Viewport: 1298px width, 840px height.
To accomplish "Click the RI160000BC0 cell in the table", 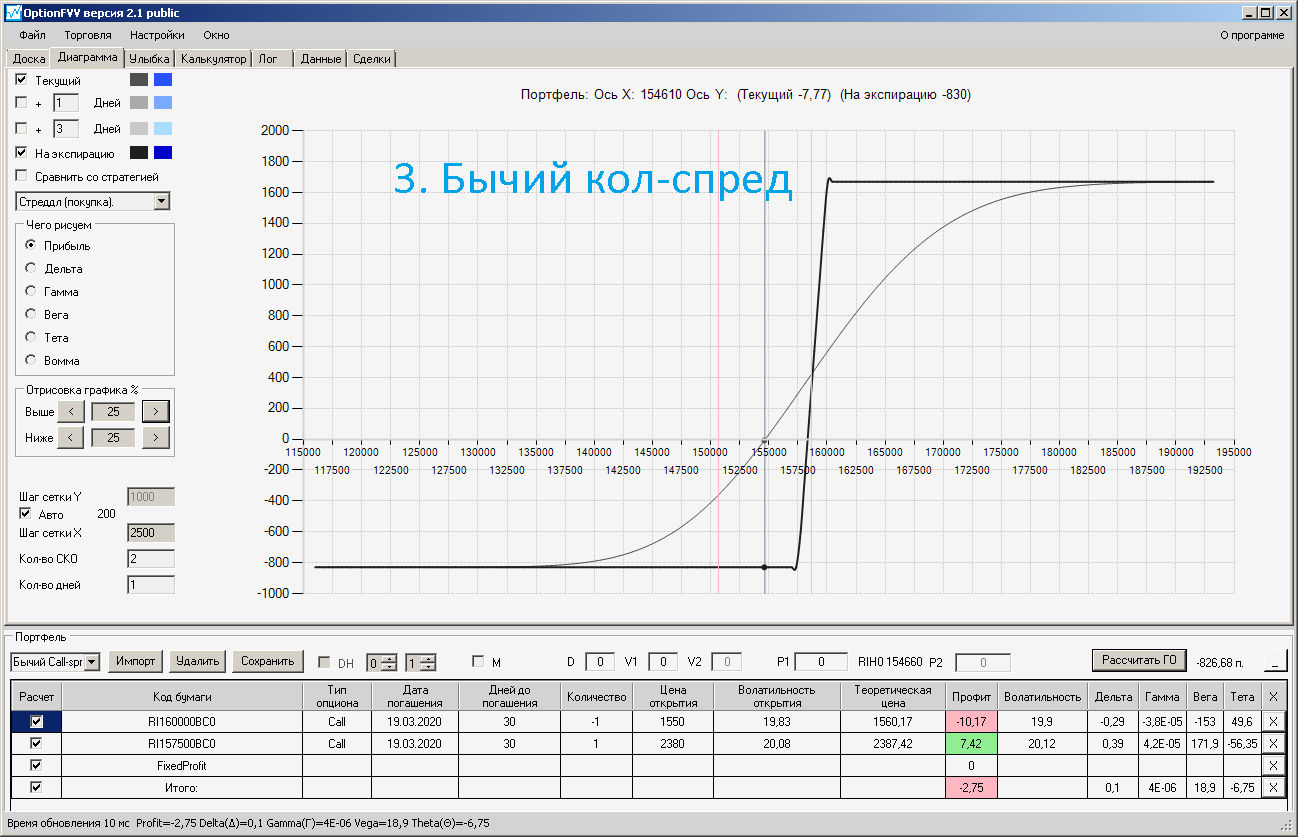I will pyautogui.click(x=182, y=721).
